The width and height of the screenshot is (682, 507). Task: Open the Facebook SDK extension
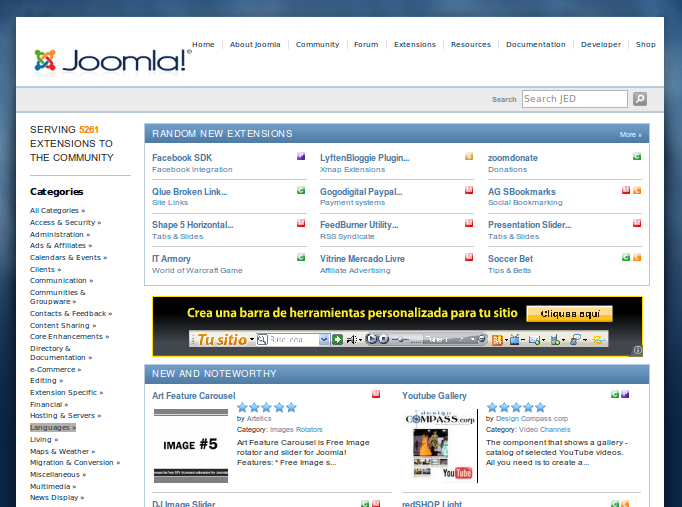click(x=182, y=157)
